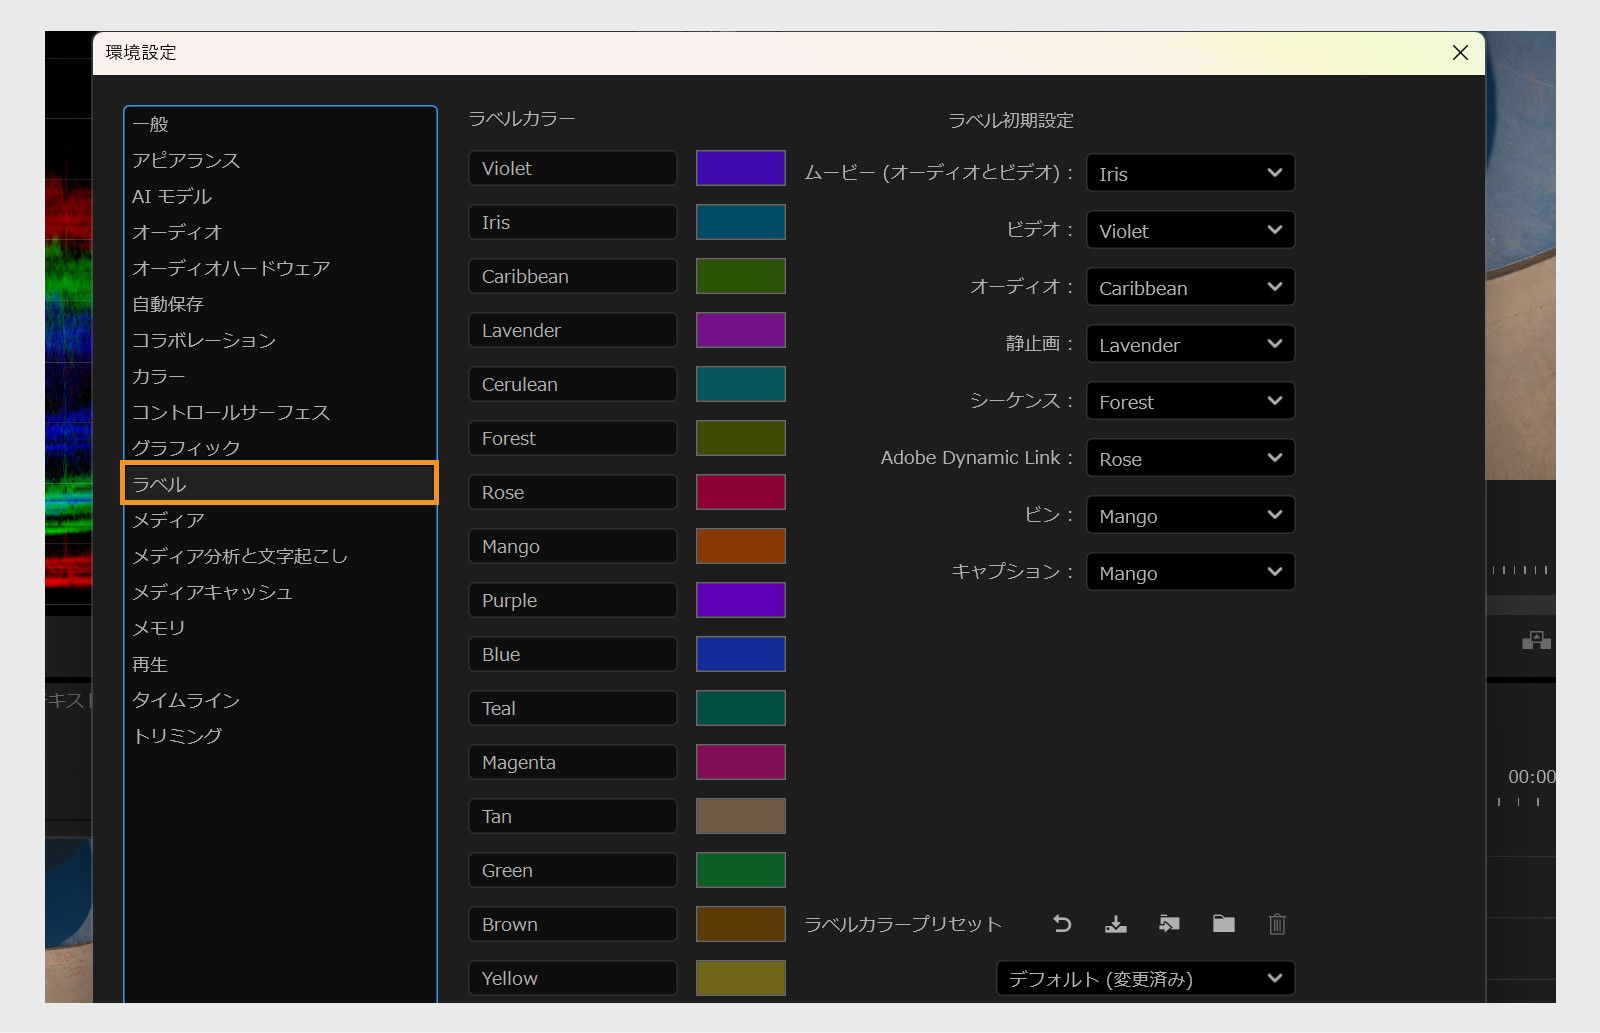Edit the Tan label name field
This screenshot has width=1600, height=1033.
click(573, 816)
